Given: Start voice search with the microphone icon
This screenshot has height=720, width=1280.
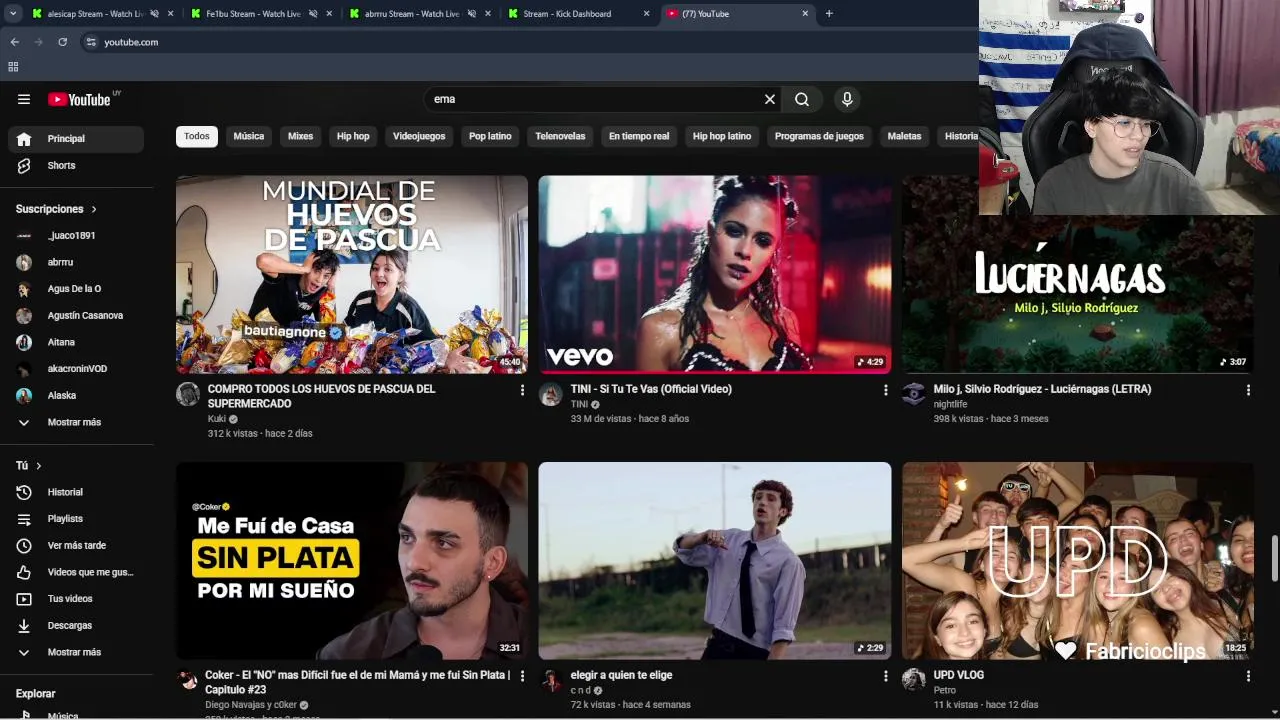Looking at the screenshot, I should (847, 99).
